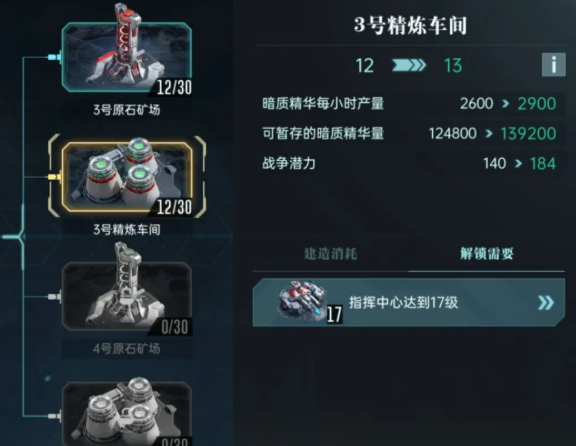This screenshot has width=576, height=446.
Task: Click the 战争潜力 stat row
Action: pos(408,163)
